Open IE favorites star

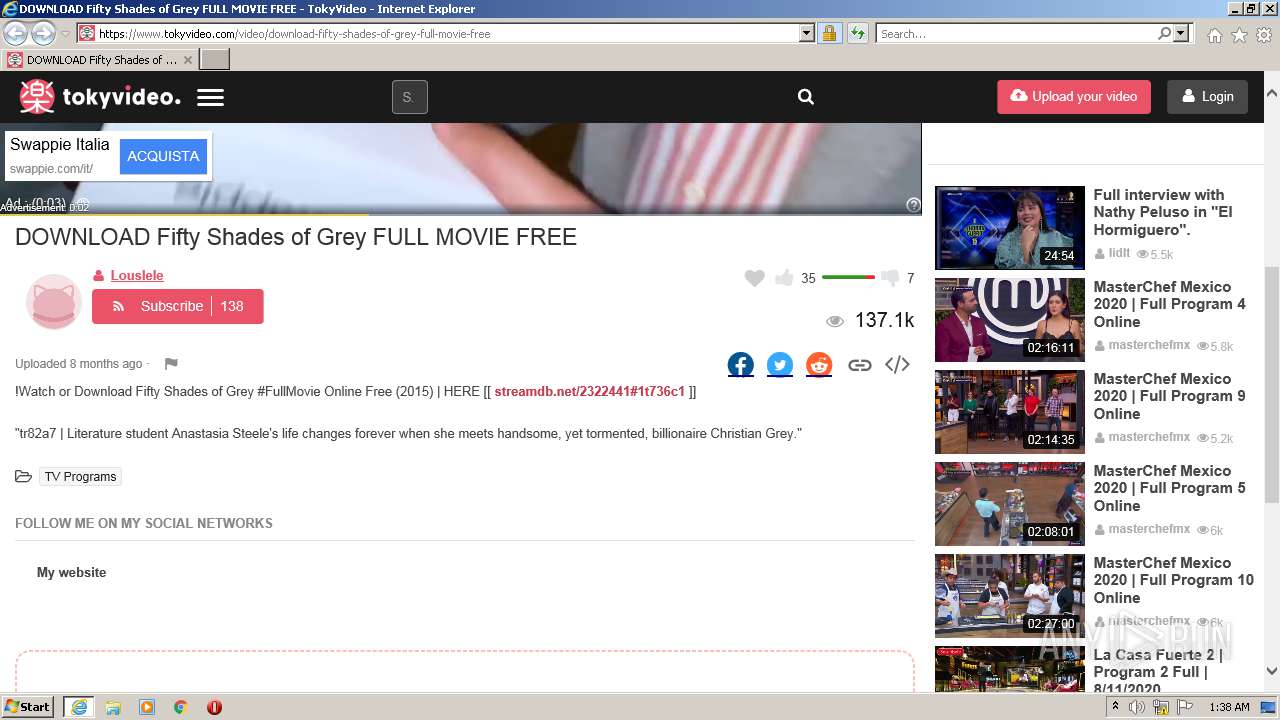pos(1239,34)
